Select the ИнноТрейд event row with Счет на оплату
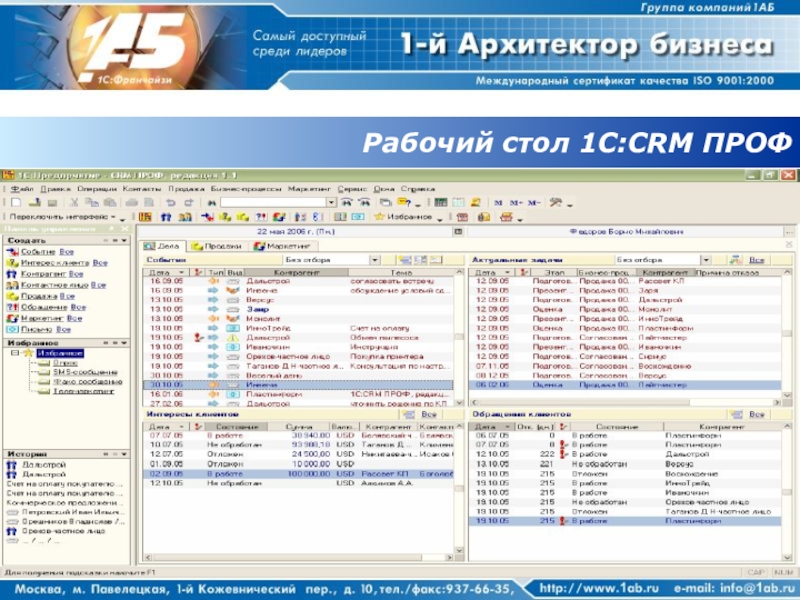This screenshot has height=600, width=800. pos(298,328)
